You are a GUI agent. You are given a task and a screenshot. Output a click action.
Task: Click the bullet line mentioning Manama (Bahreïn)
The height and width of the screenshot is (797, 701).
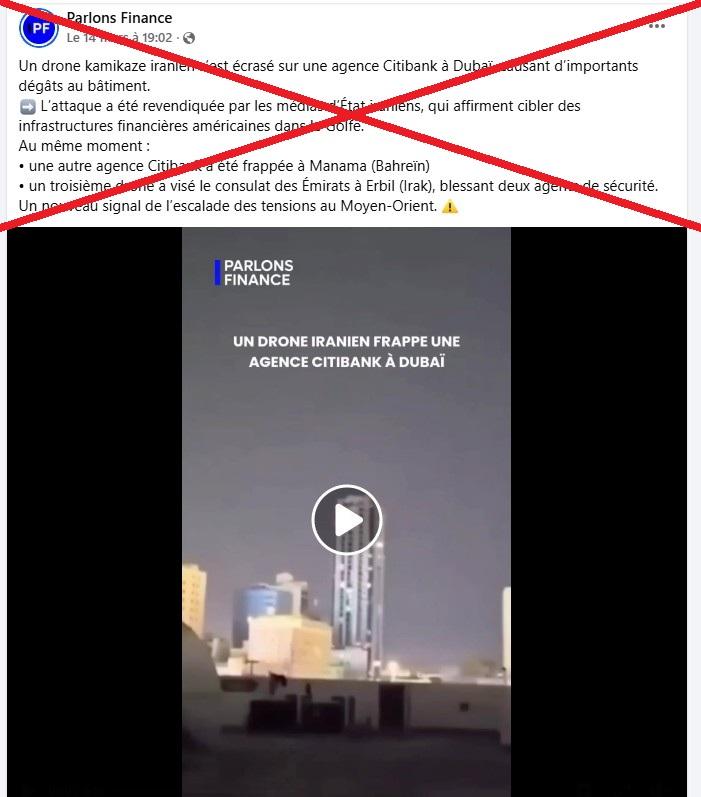(x=224, y=166)
